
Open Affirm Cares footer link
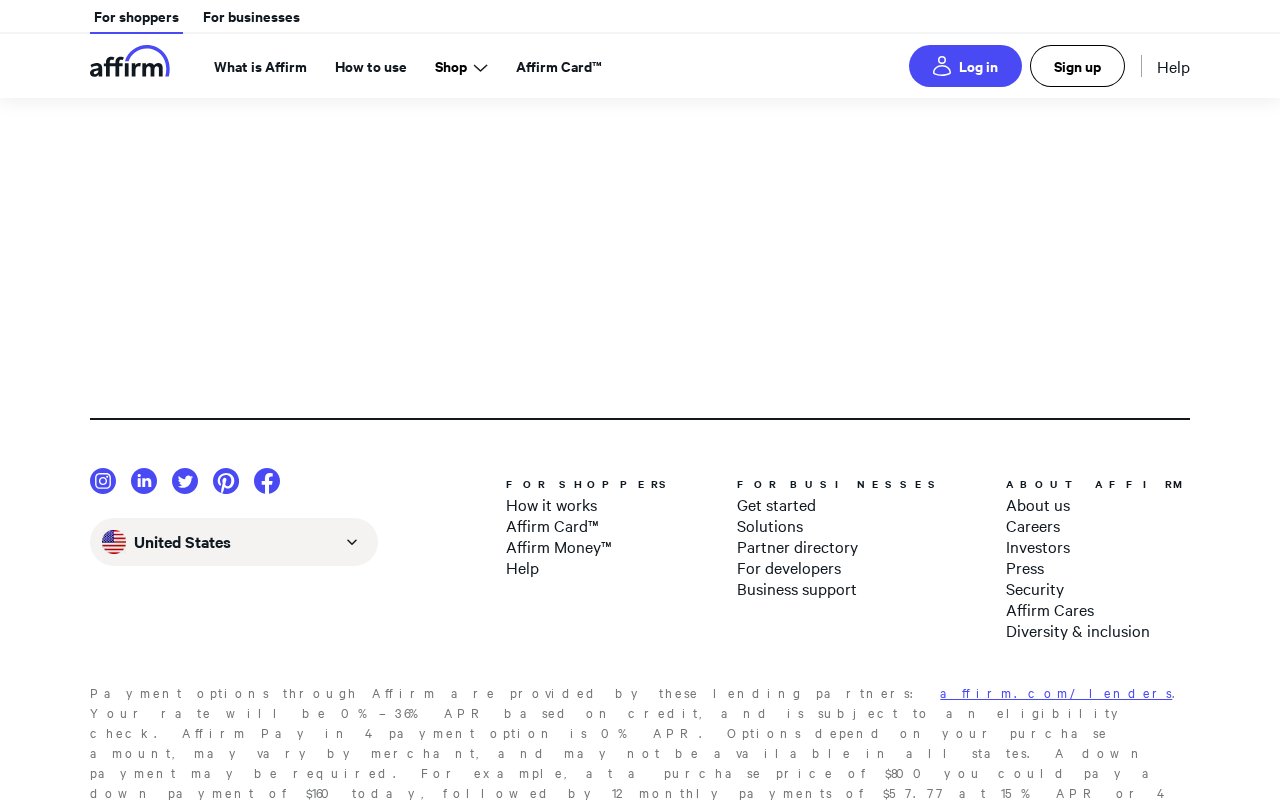1050,610
